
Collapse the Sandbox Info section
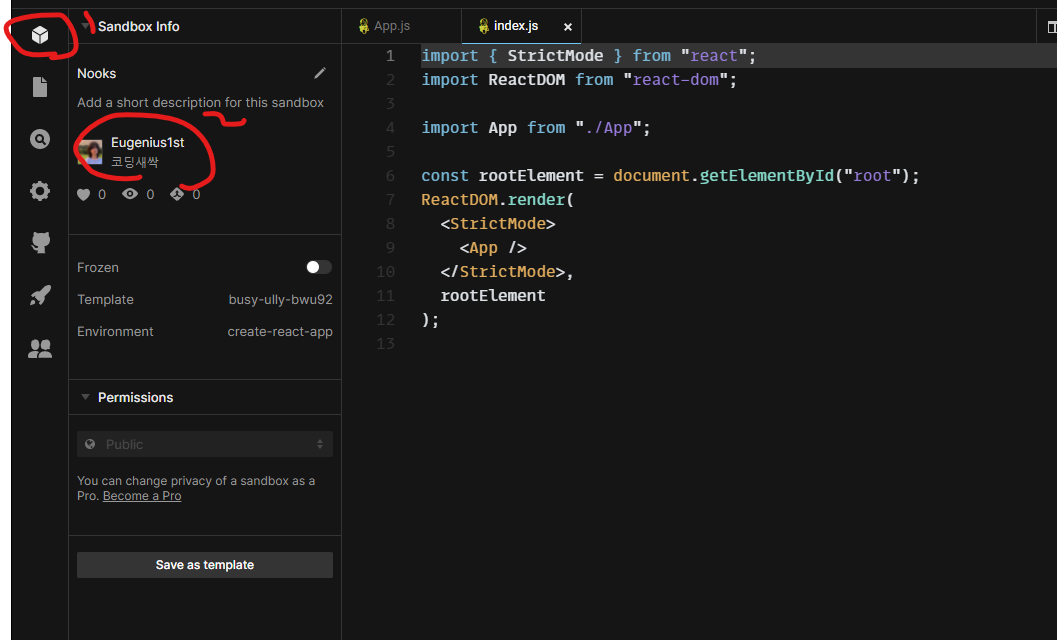[86, 26]
